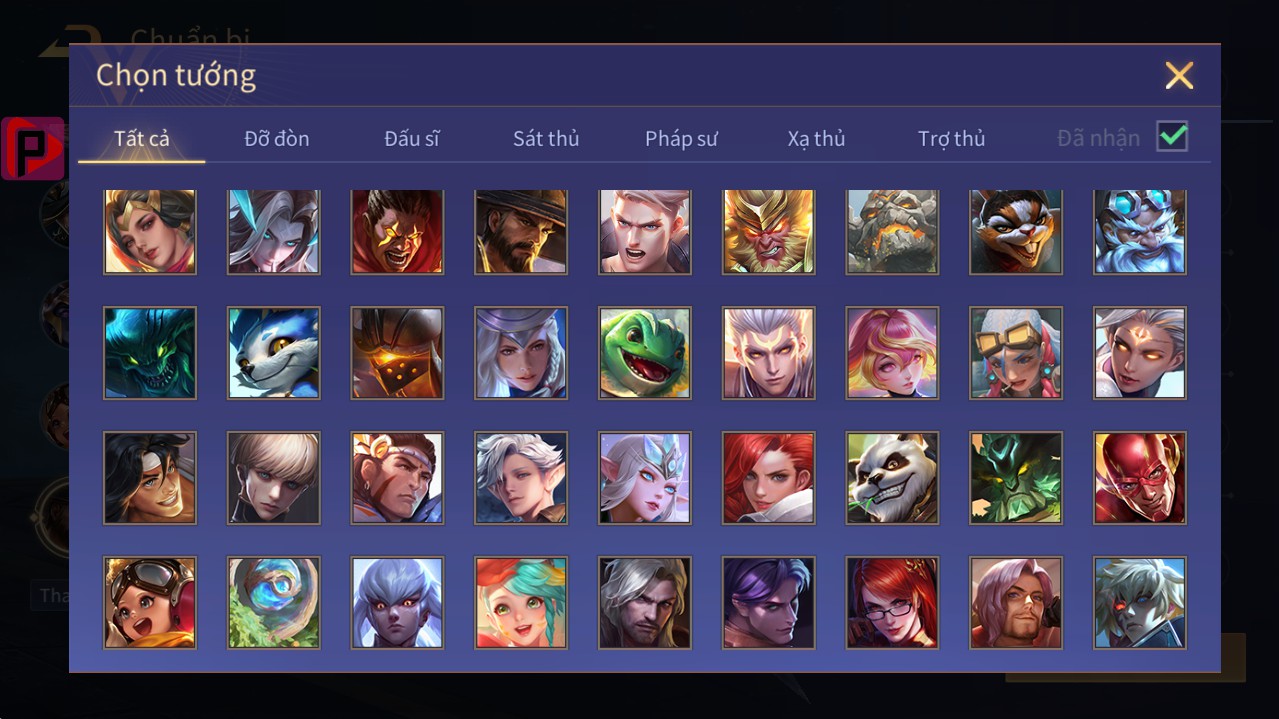
Task: Select the golden monkey king hero portrait
Action: coord(768,231)
